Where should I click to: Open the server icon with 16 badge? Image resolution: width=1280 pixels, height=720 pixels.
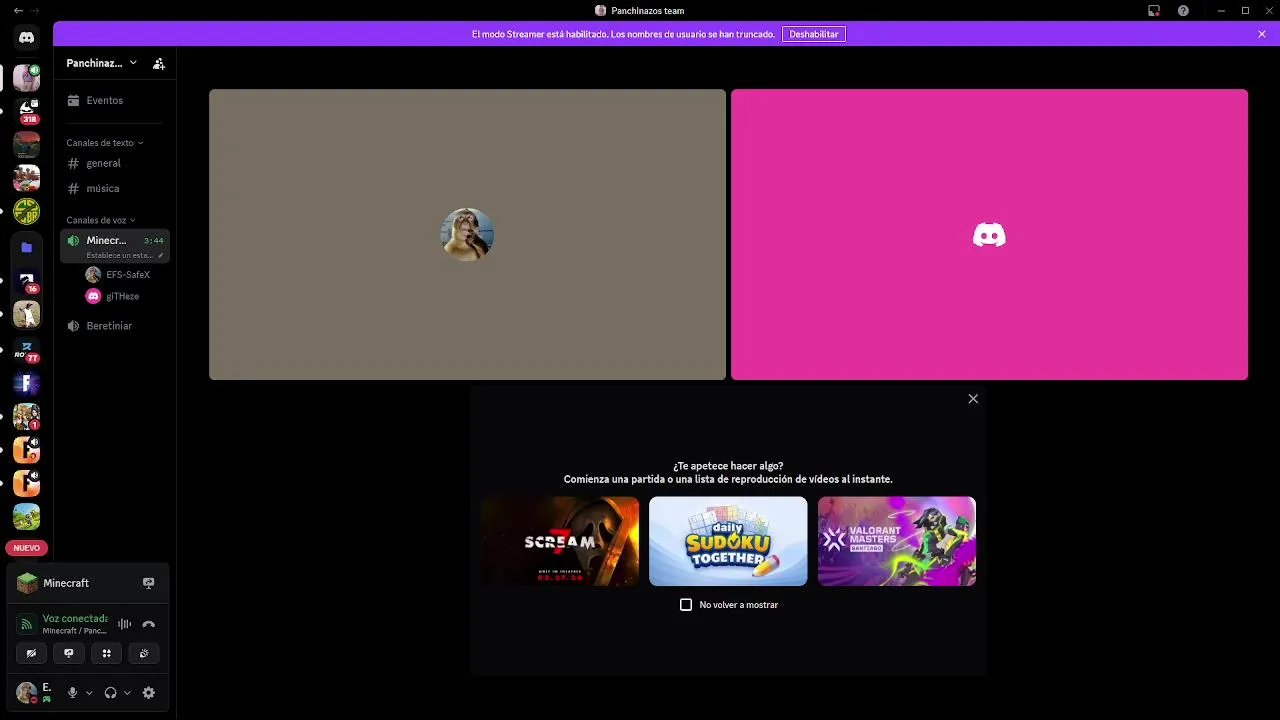[x=27, y=281]
